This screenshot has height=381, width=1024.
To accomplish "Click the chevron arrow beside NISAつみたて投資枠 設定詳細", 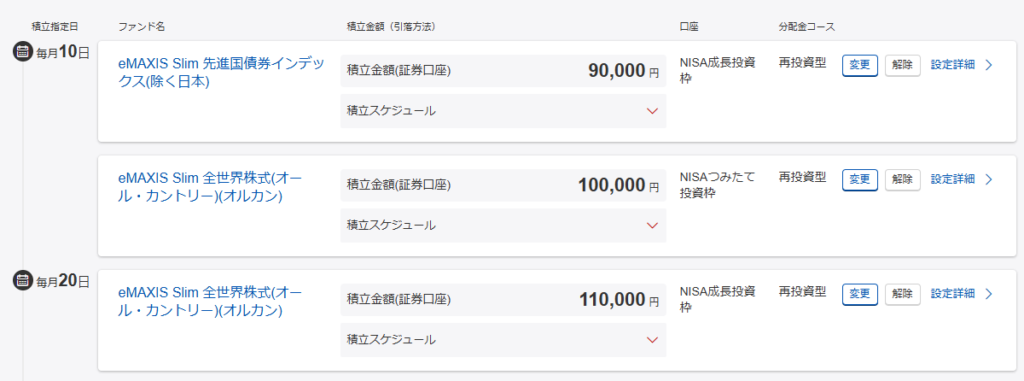I will point(988,179).
